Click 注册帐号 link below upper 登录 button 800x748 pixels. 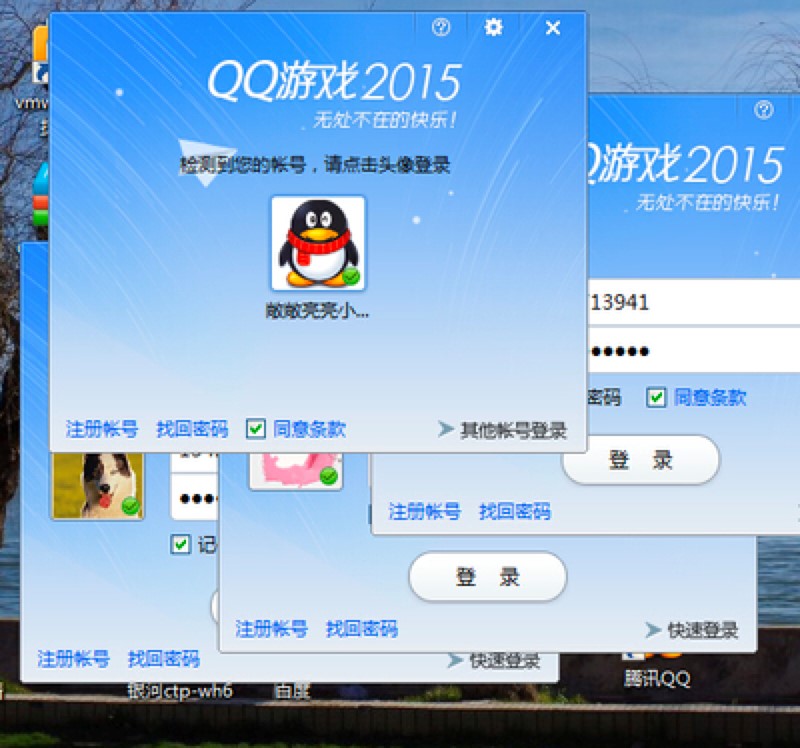coord(425,511)
